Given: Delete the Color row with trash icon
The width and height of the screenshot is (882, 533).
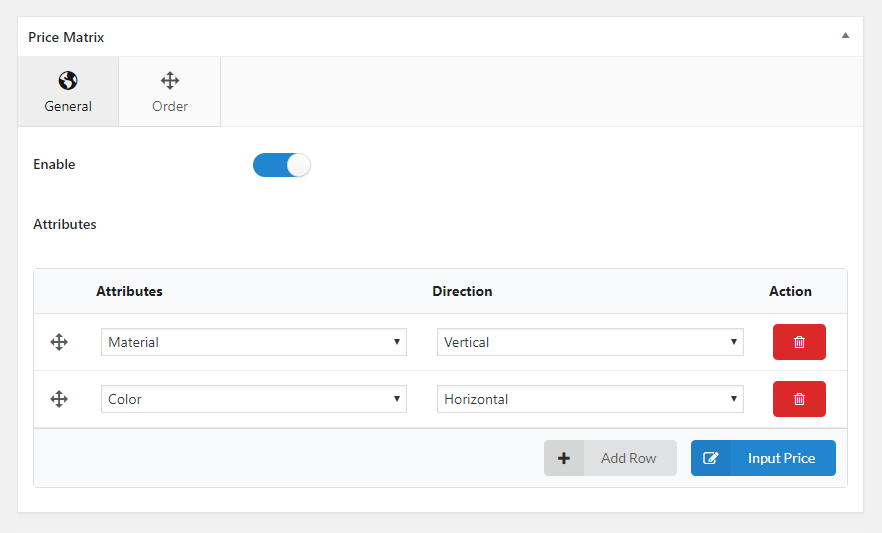Looking at the screenshot, I should (799, 399).
